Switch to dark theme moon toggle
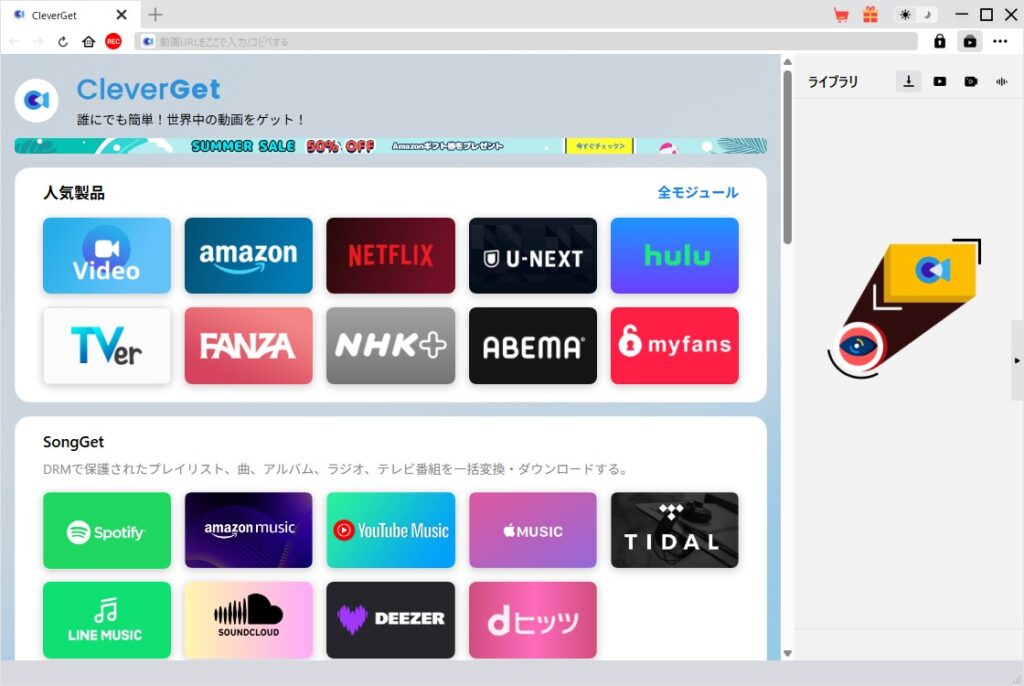 pyautogui.click(x=927, y=14)
